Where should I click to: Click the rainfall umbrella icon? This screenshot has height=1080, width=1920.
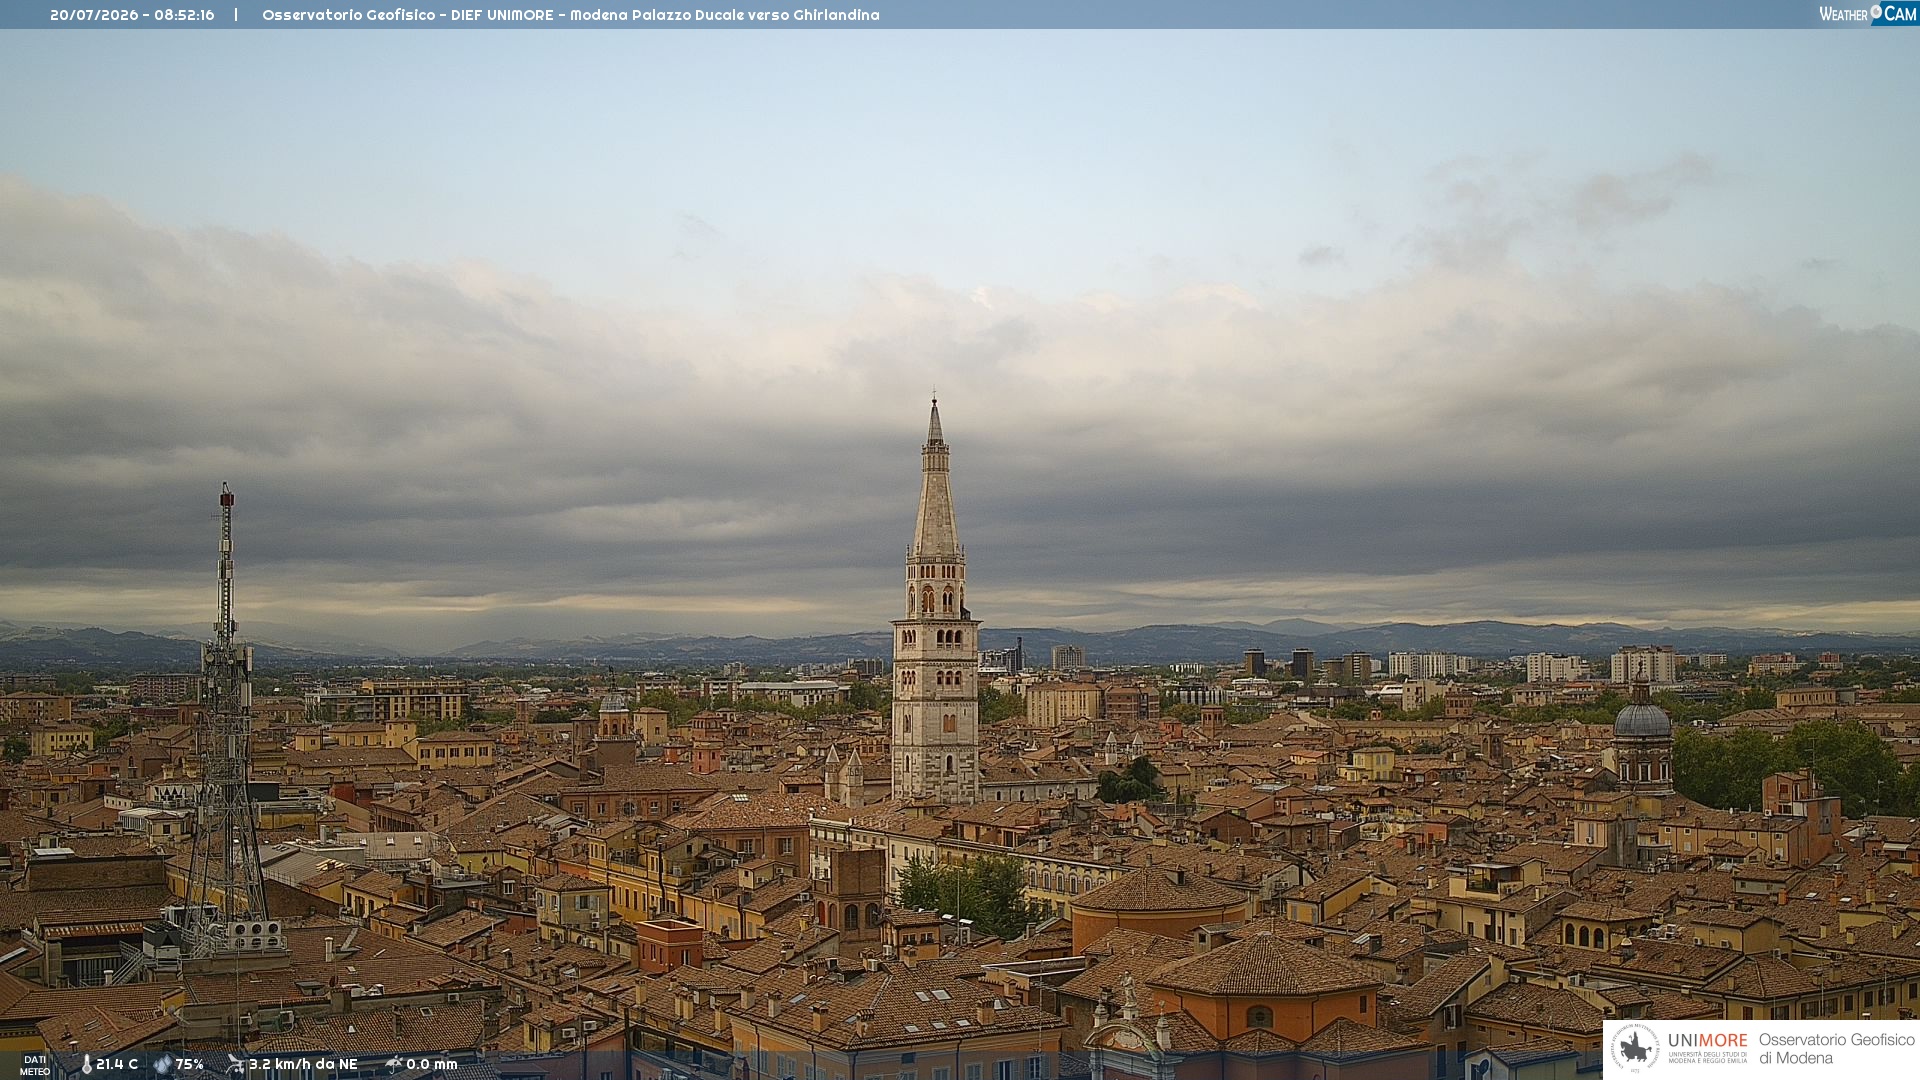(x=394, y=1064)
